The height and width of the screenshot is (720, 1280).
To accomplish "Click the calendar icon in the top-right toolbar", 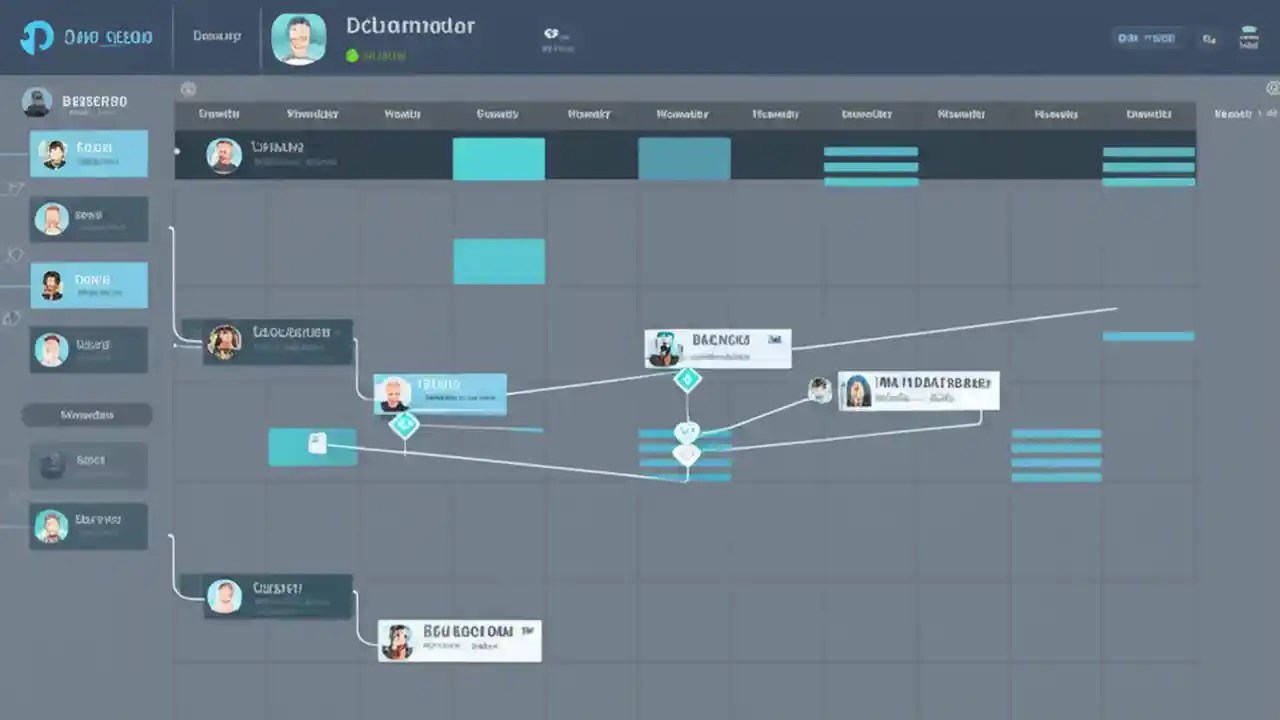I will click(x=1249, y=35).
